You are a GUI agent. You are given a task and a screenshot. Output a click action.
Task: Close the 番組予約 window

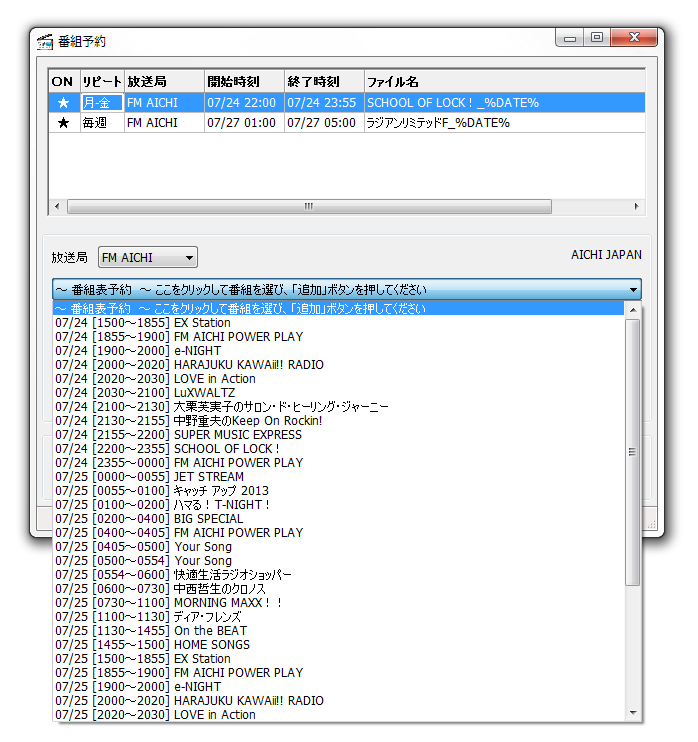pyautogui.click(x=634, y=38)
